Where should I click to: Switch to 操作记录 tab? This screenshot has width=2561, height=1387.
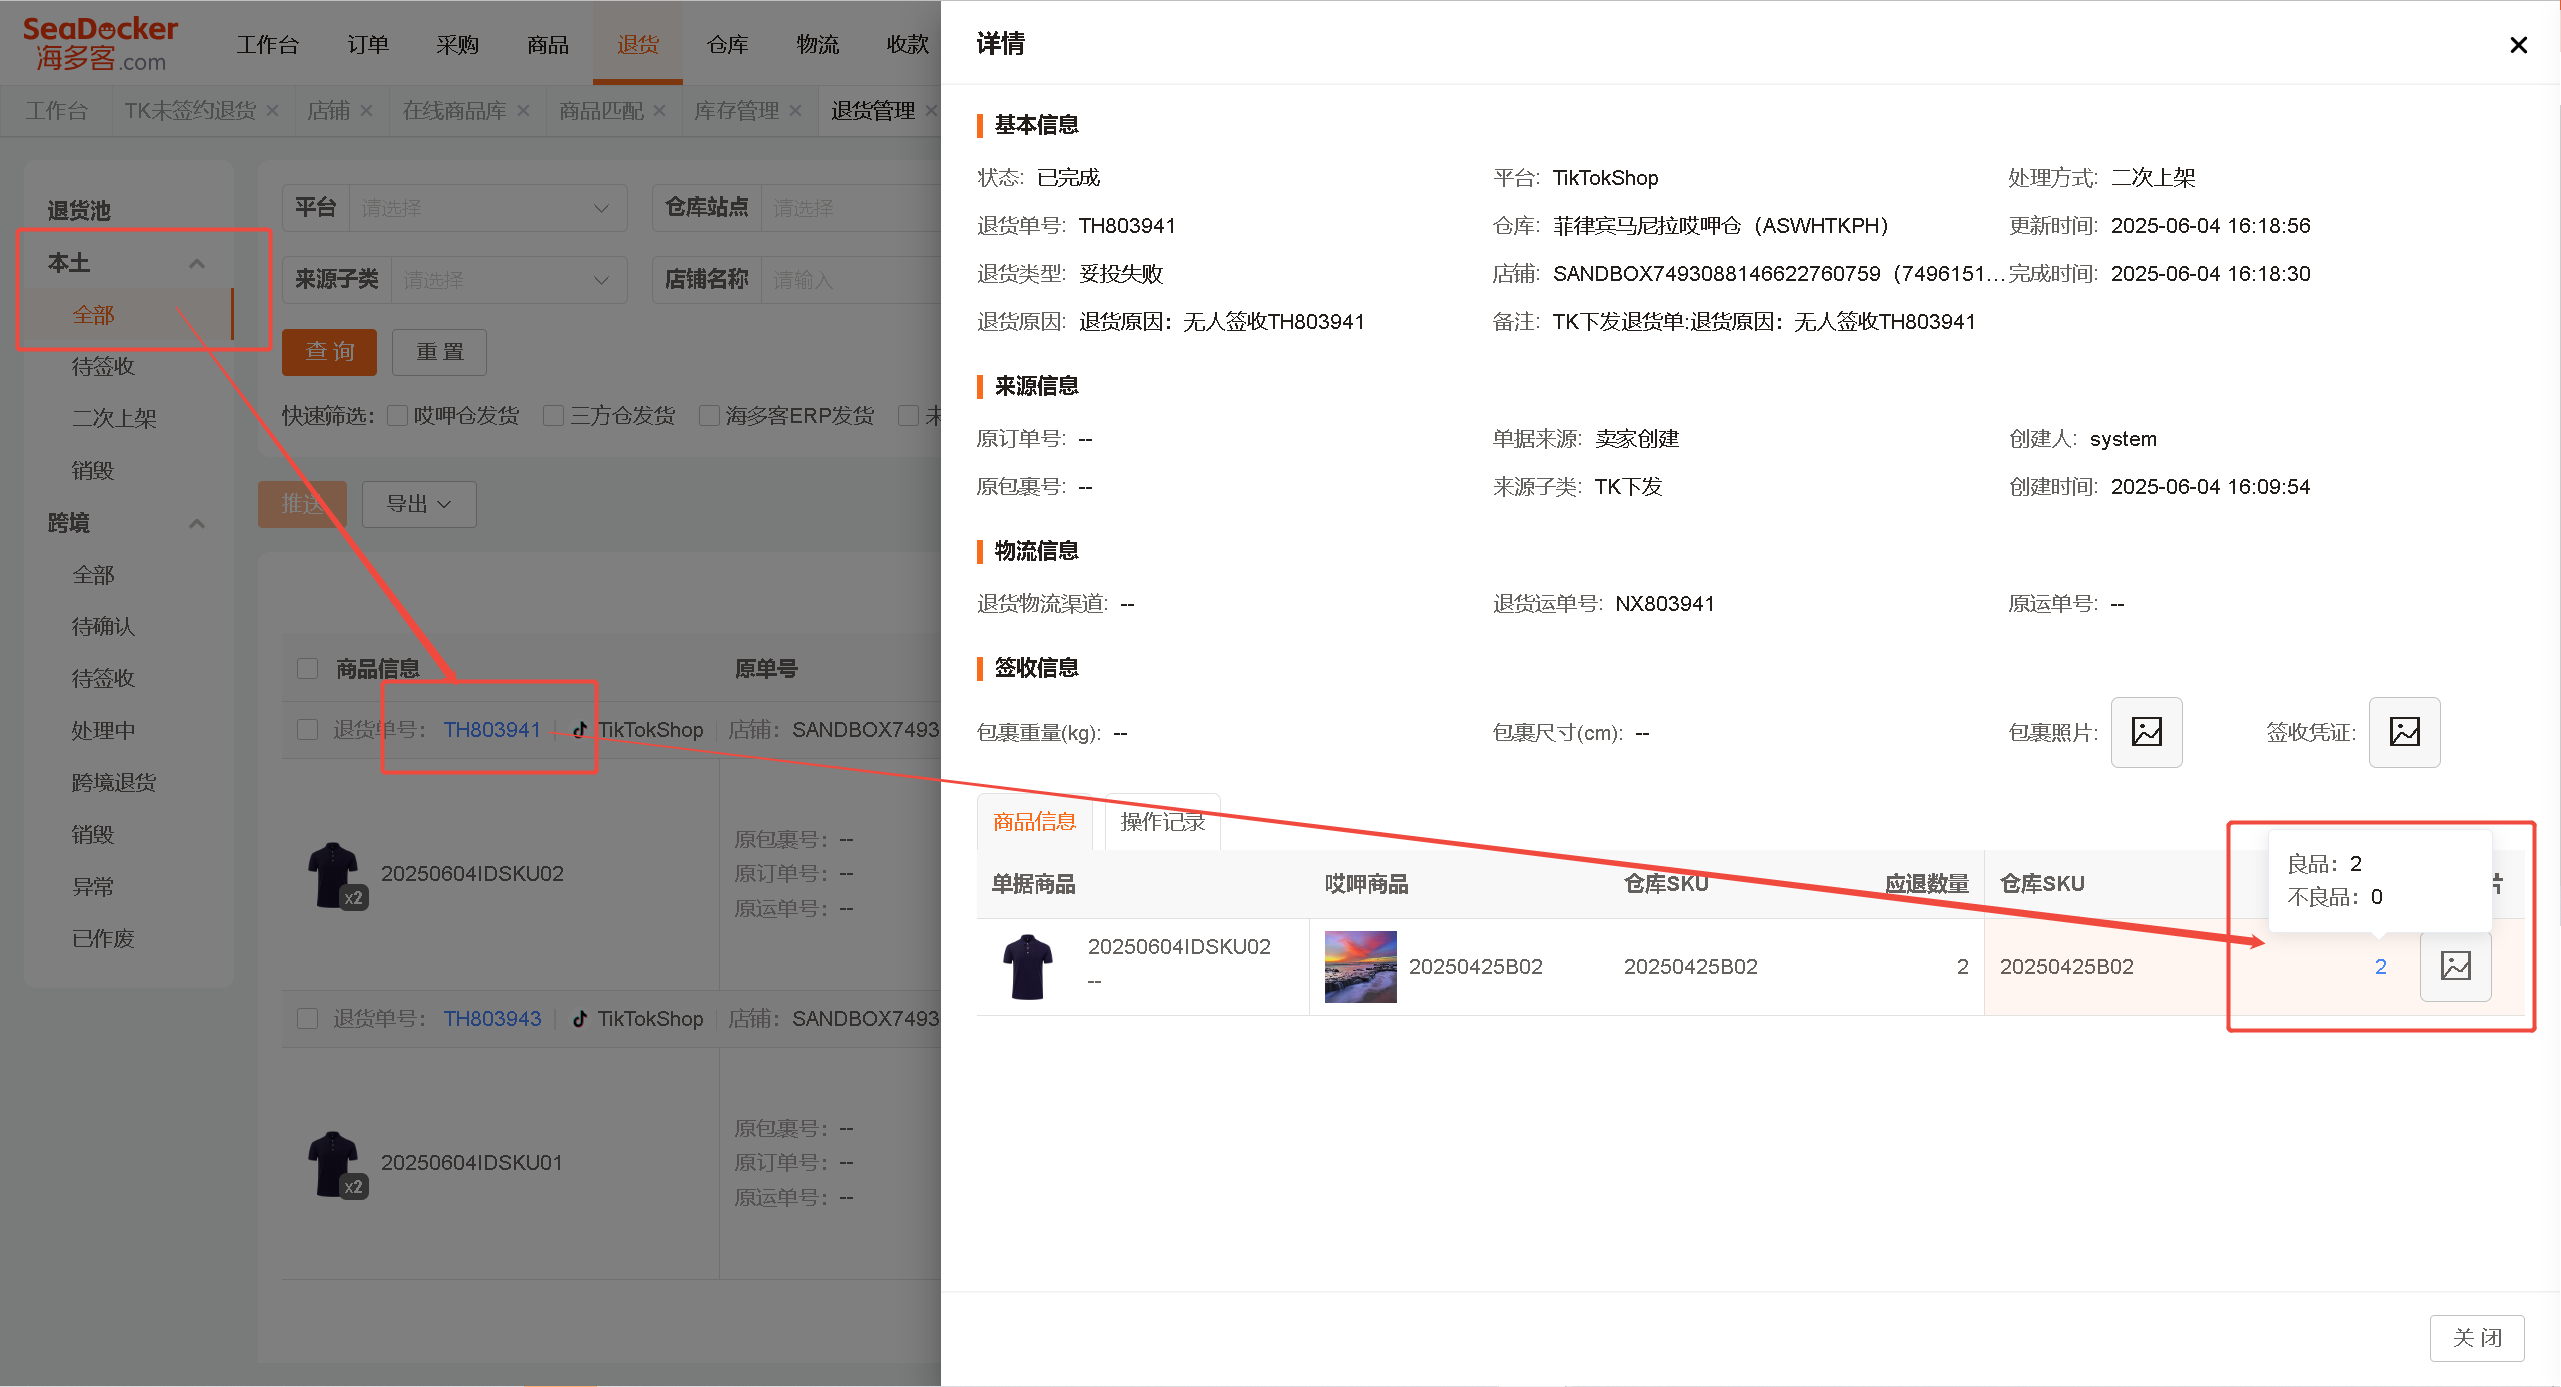pyautogui.click(x=1162, y=822)
